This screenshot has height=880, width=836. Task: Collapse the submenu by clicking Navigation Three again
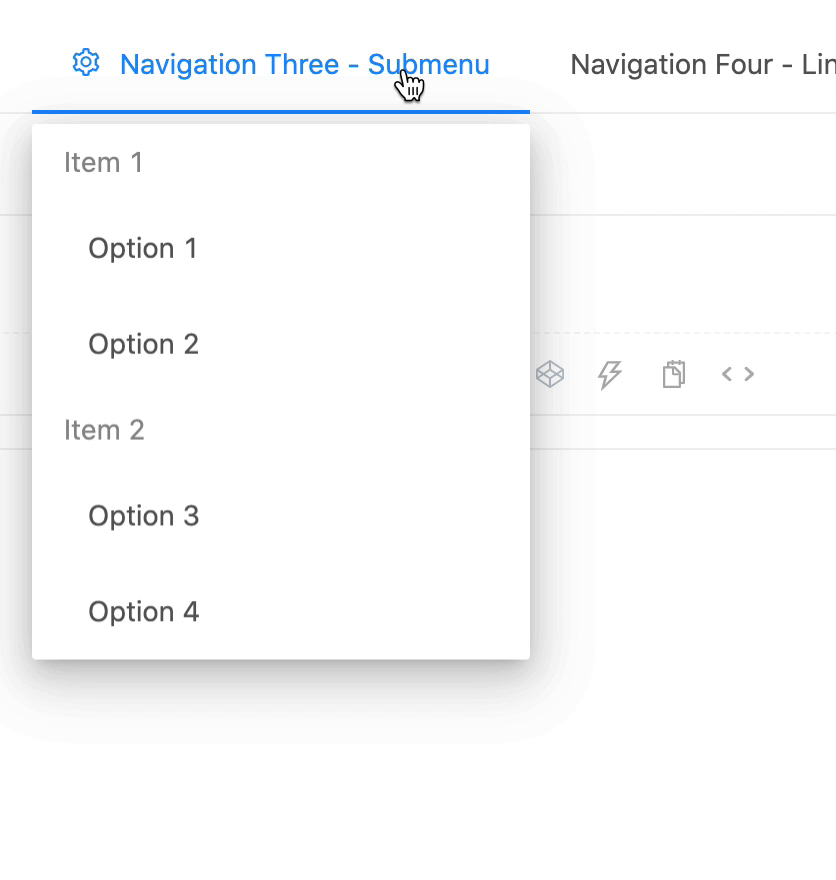[304, 64]
